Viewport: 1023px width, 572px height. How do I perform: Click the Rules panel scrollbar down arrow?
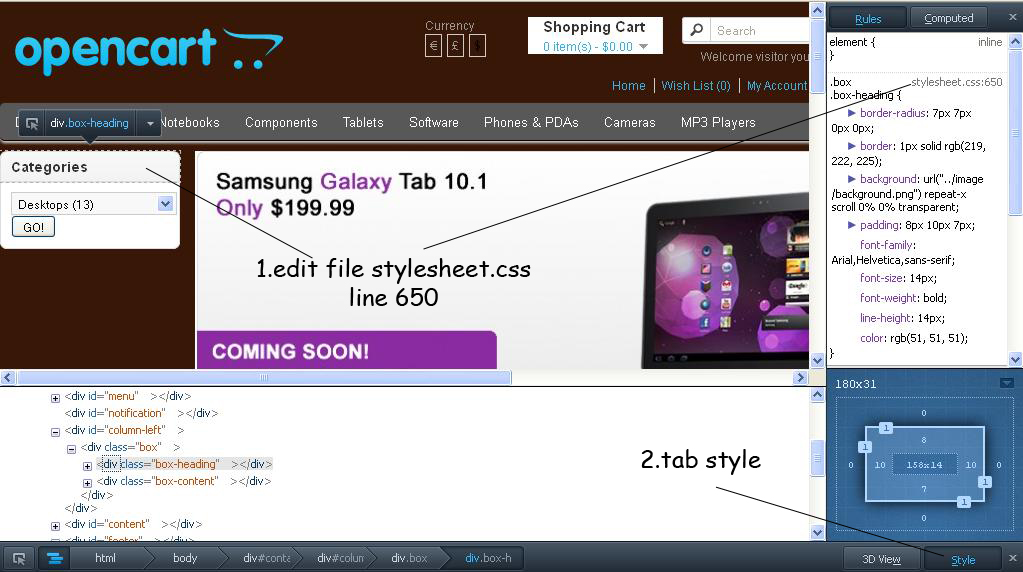tap(1015, 359)
